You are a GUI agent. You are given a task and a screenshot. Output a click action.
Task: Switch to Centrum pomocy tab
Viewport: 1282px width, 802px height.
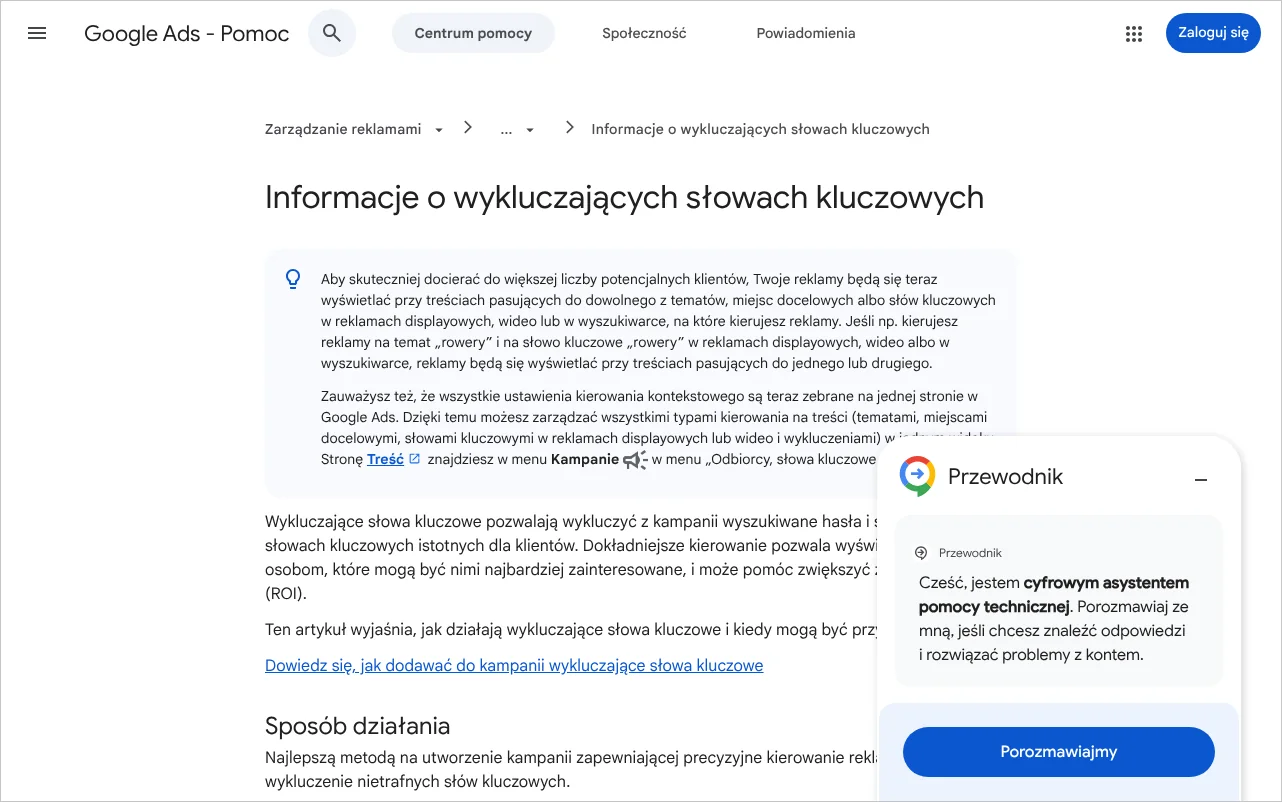click(473, 33)
